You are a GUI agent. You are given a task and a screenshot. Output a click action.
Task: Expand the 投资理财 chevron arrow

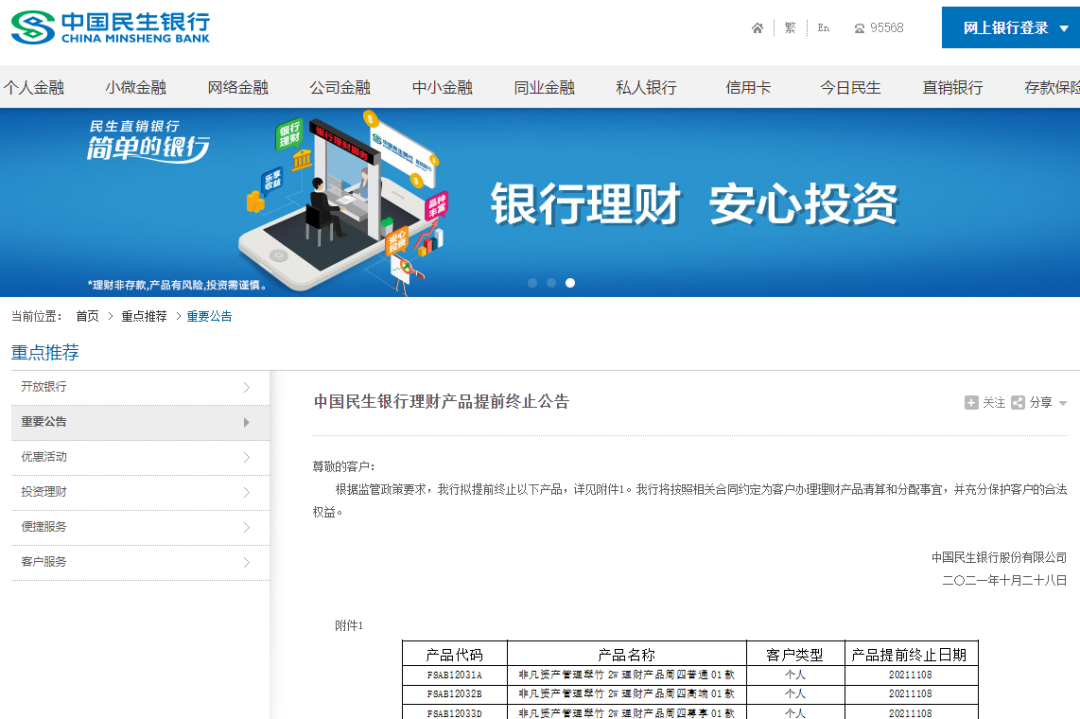tap(247, 492)
